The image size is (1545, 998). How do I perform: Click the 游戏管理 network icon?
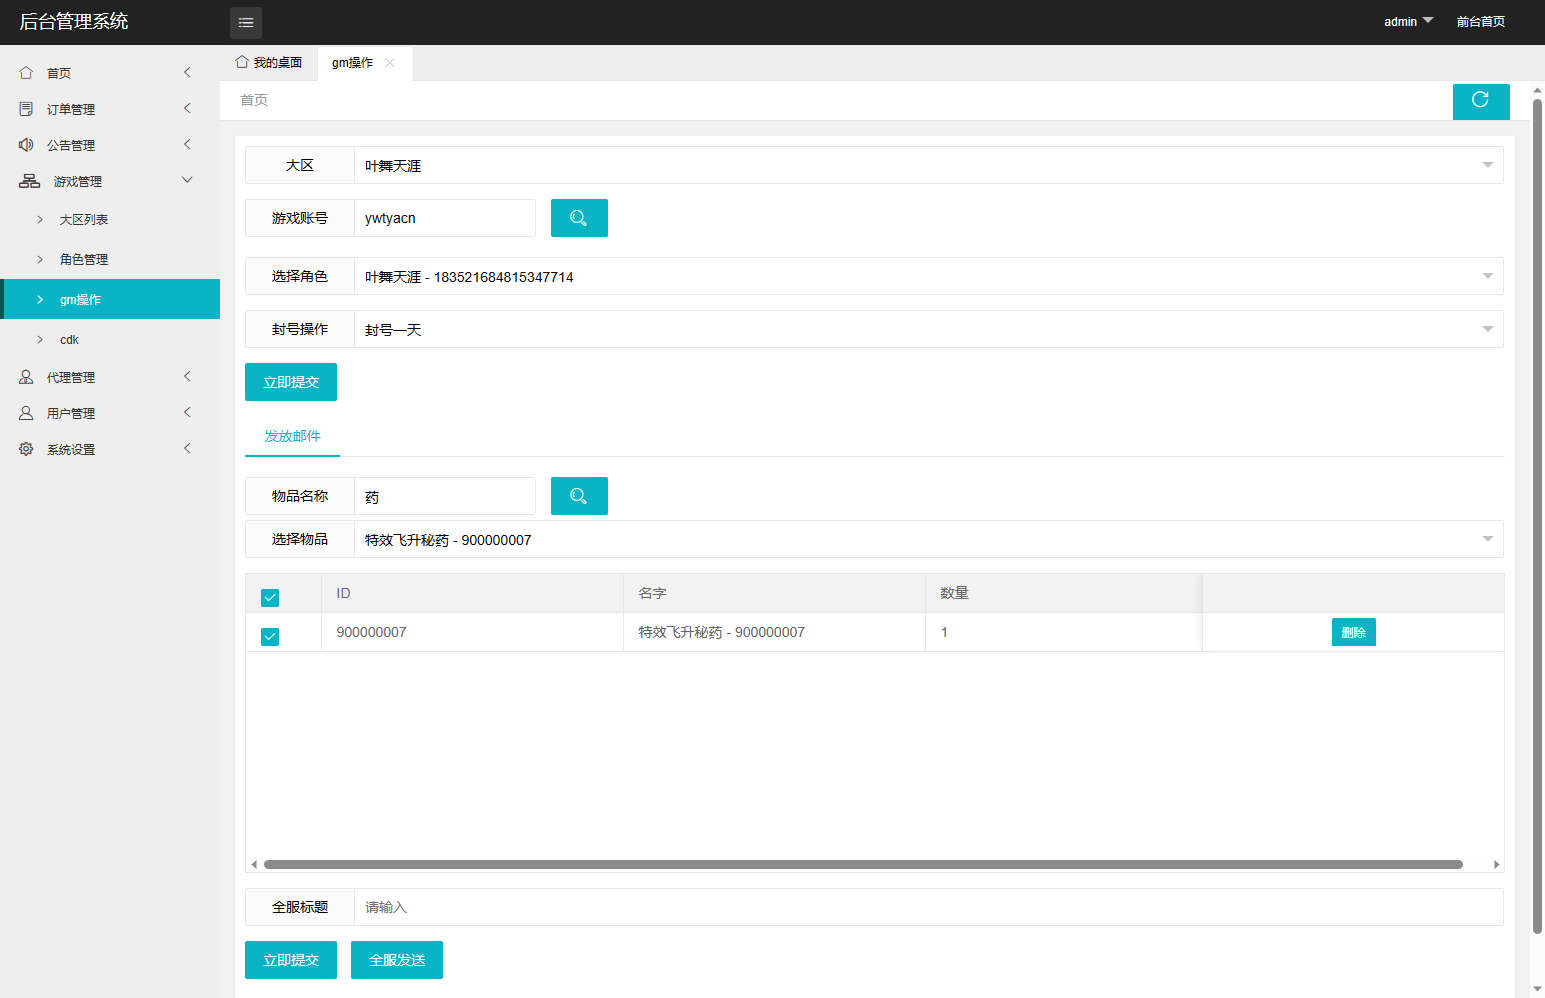[x=30, y=181]
